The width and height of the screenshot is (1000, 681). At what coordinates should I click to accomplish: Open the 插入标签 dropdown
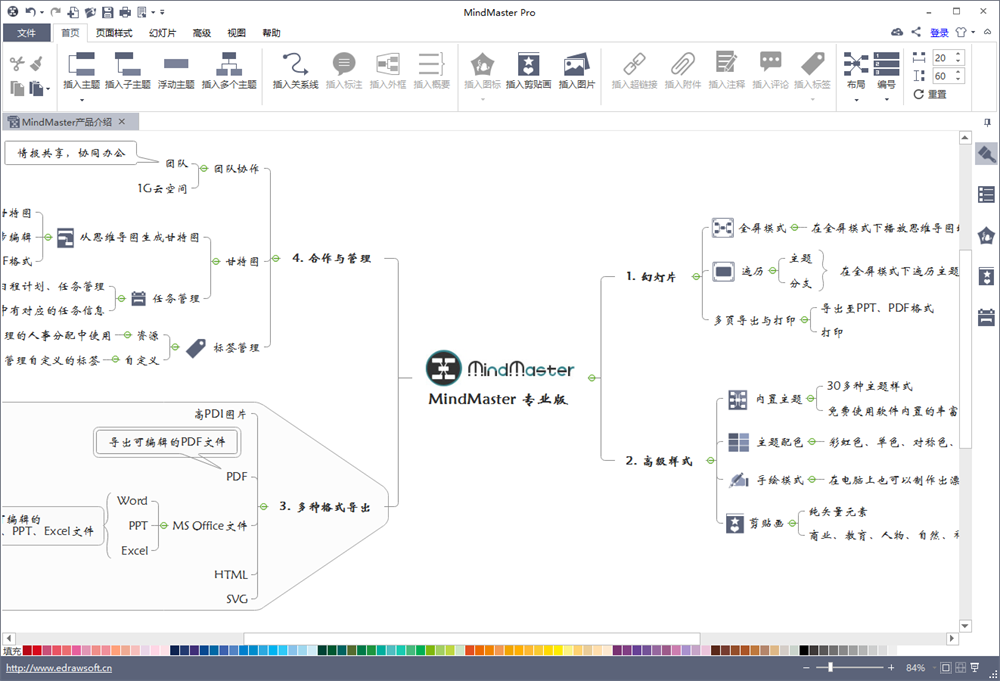812,99
